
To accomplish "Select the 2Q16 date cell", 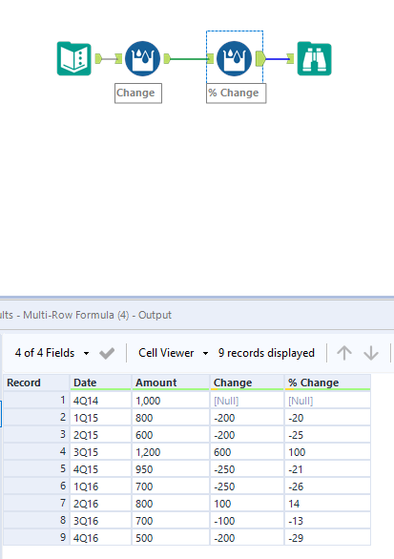I will pyautogui.click(x=101, y=503).
